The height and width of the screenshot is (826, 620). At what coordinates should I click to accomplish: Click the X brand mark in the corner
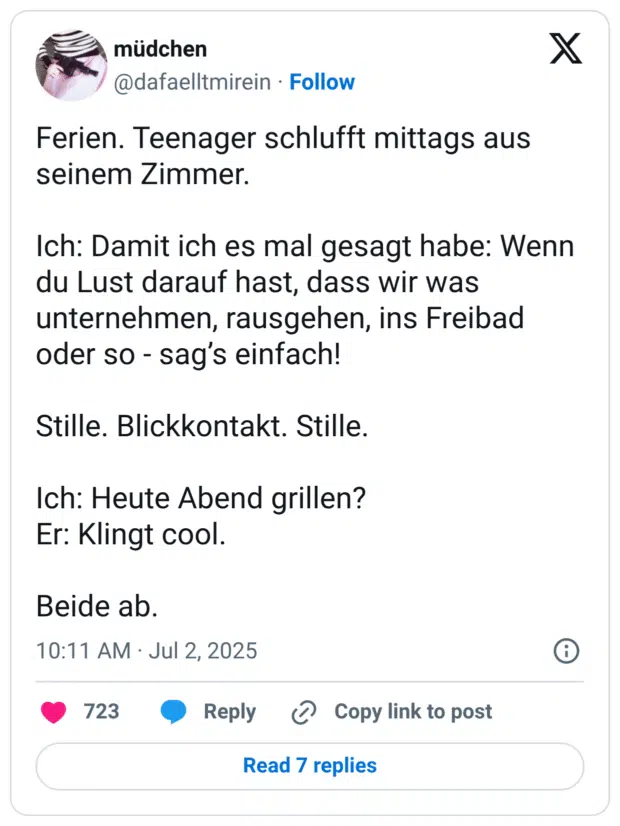click(566, 48)
